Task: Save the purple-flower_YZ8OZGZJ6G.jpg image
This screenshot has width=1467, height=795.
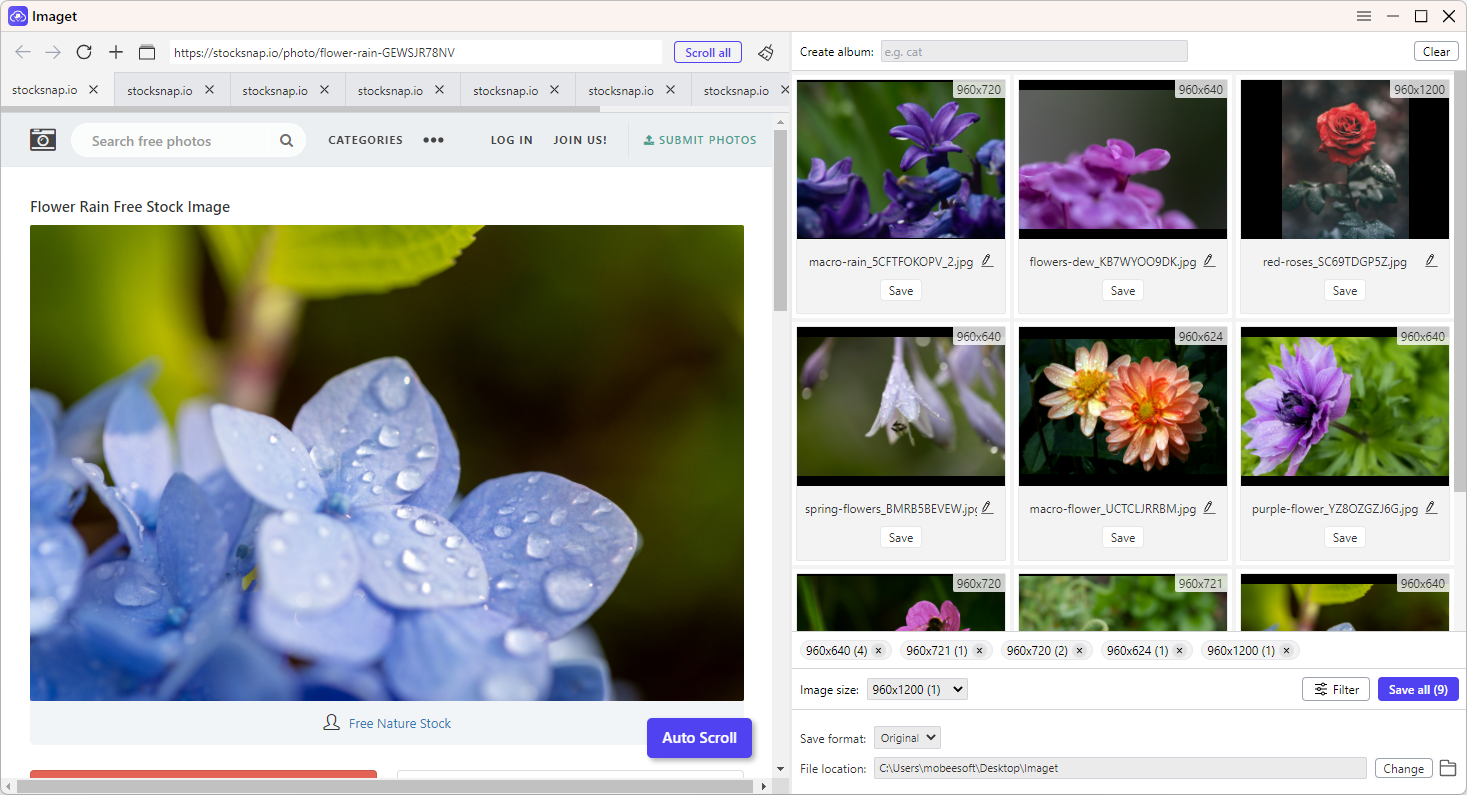Action: [x=1345, y=537]
